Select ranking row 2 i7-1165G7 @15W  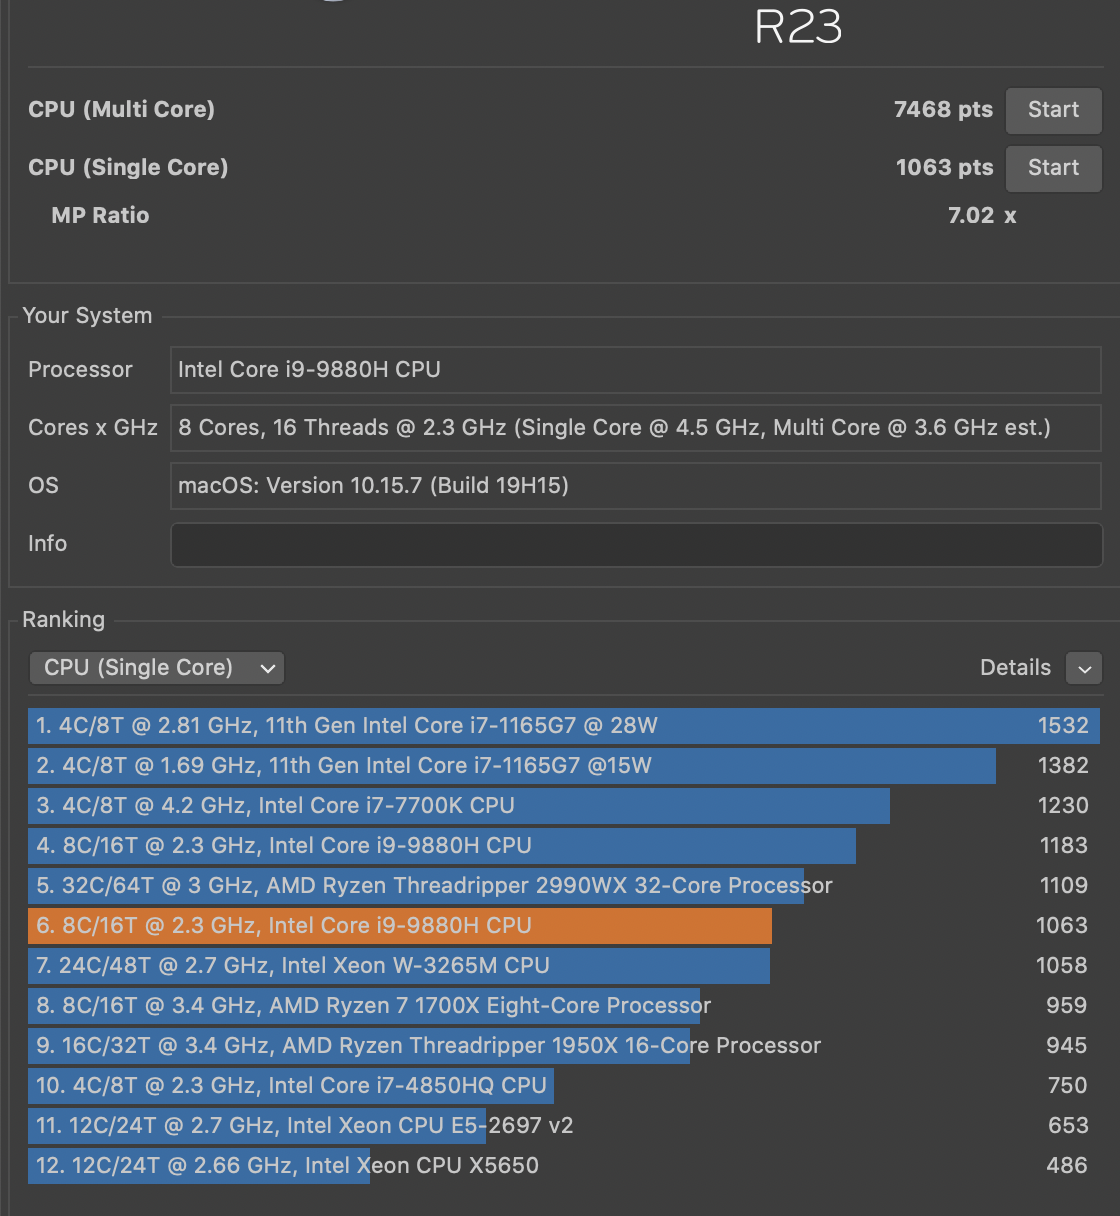coord(564,766)
